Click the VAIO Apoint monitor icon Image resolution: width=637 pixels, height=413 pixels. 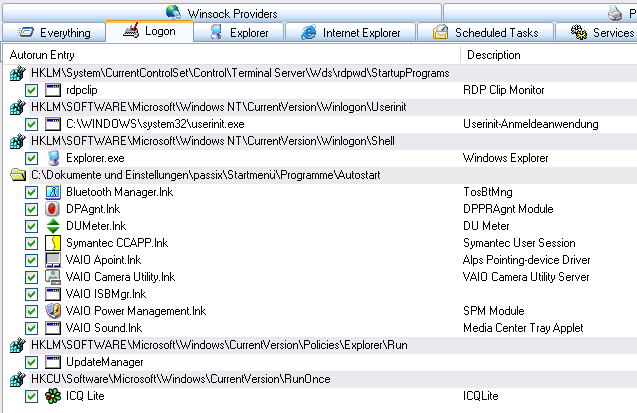coord(53,260)
